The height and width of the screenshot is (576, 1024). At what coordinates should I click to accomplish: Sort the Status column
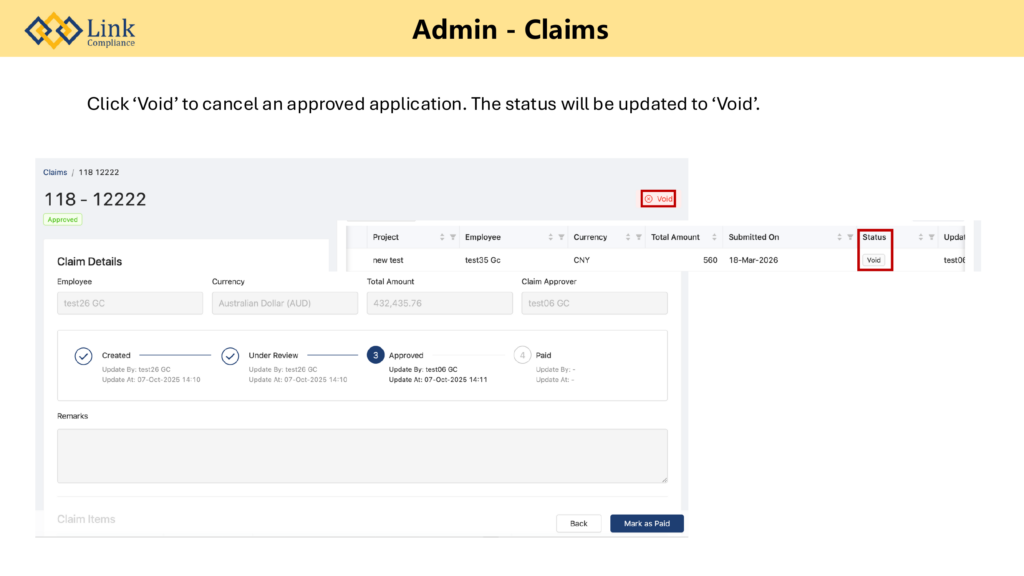click(x=920, y=237)
